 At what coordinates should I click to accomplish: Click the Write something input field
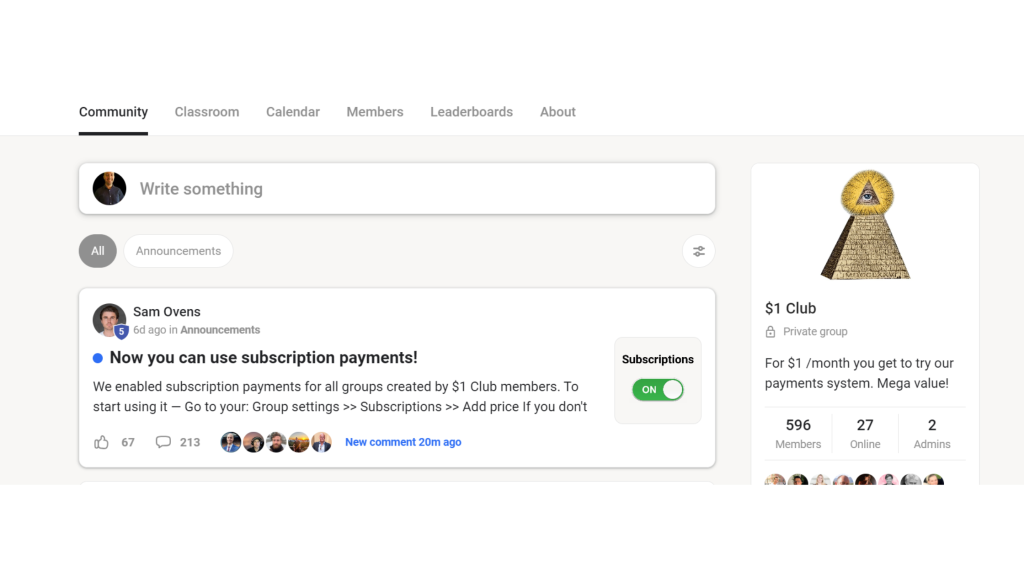(x=420, y=189)
